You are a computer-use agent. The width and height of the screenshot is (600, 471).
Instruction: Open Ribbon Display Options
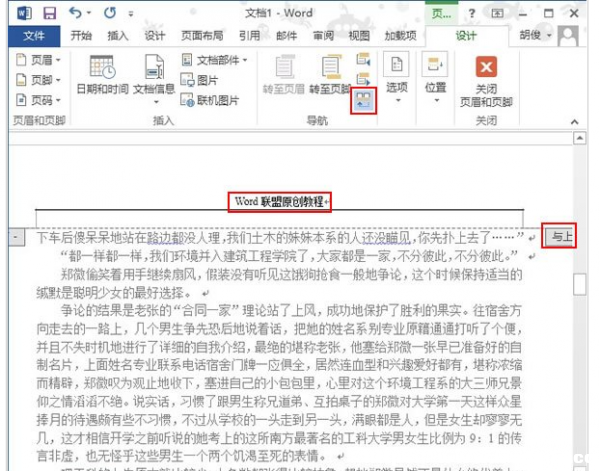coord(497,14)
